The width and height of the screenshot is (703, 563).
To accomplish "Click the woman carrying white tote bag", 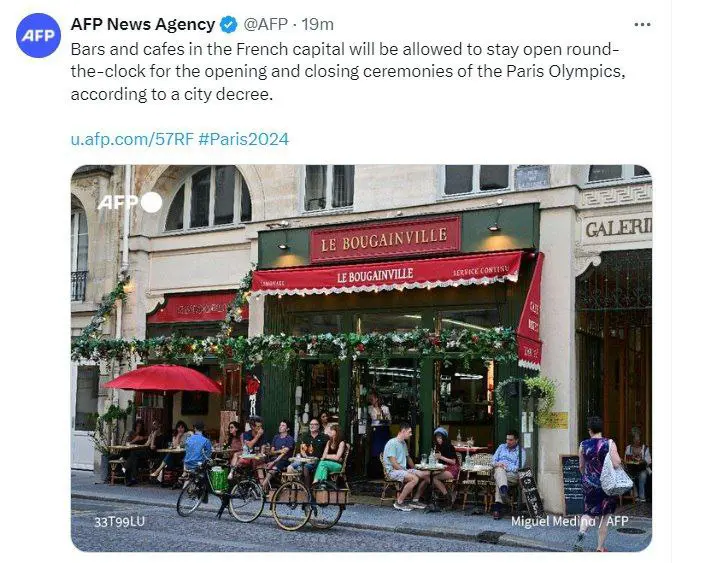I will (x=600, y=483).
